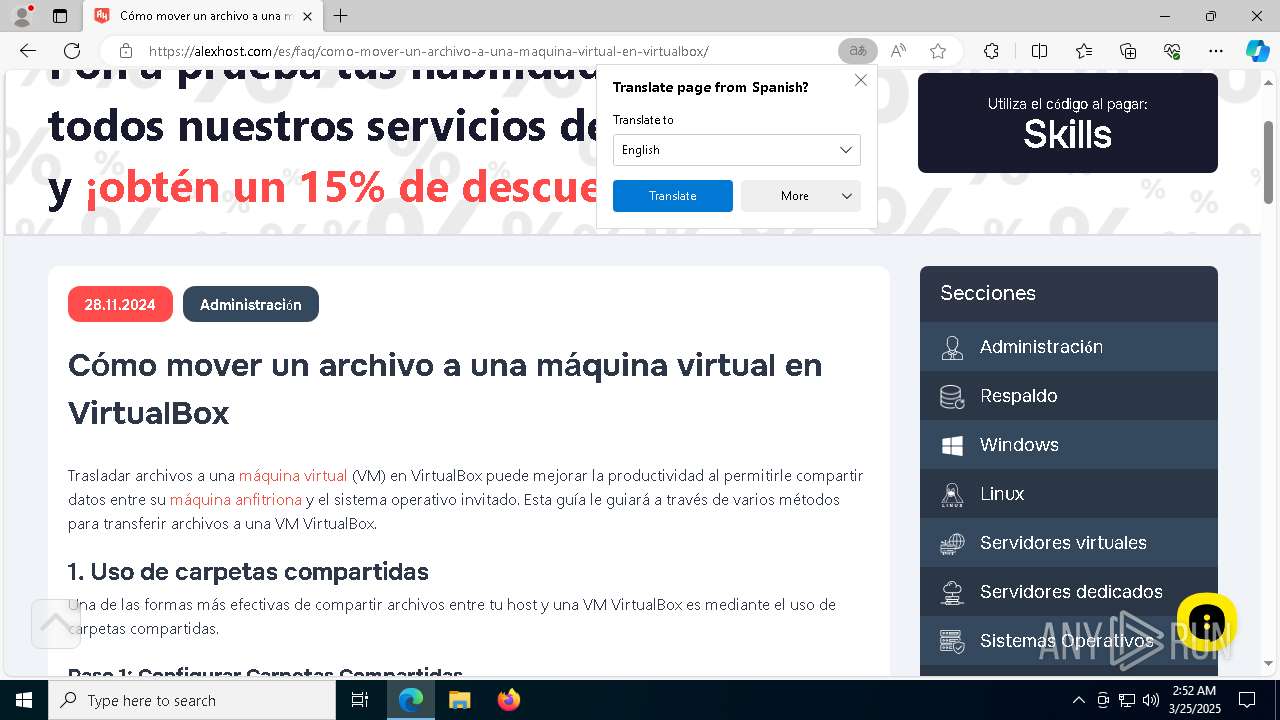Open Edge Settings and more menu

[1216, 51]
